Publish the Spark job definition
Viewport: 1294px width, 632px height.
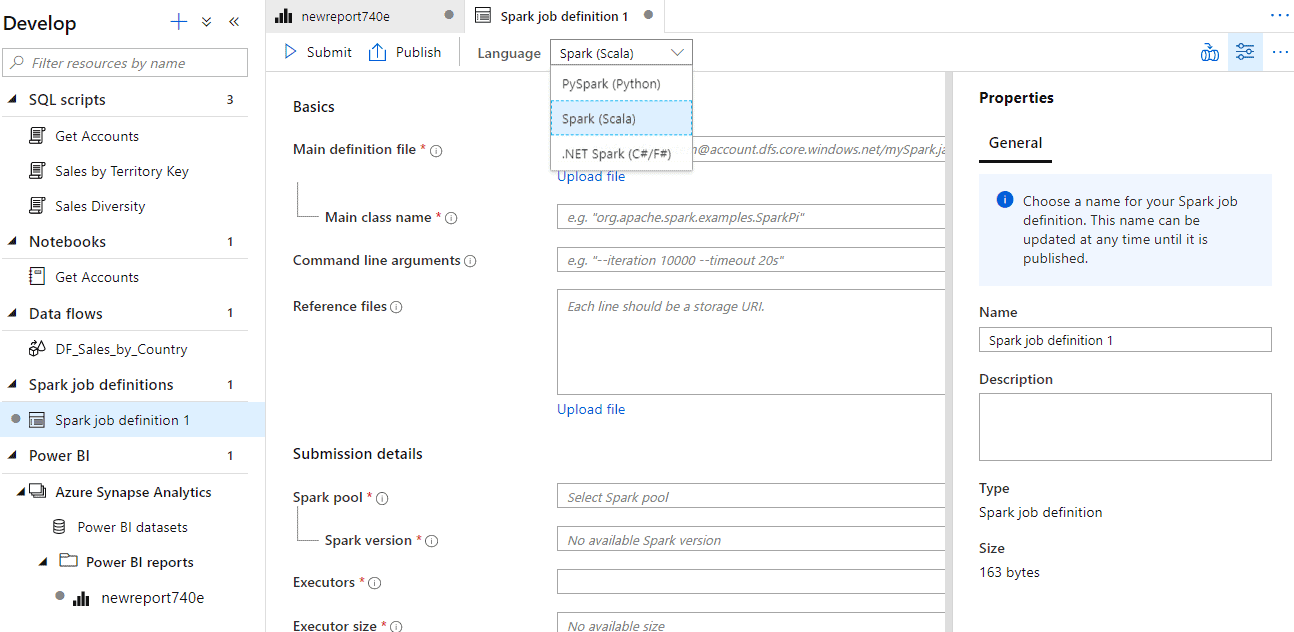[404, 52]
